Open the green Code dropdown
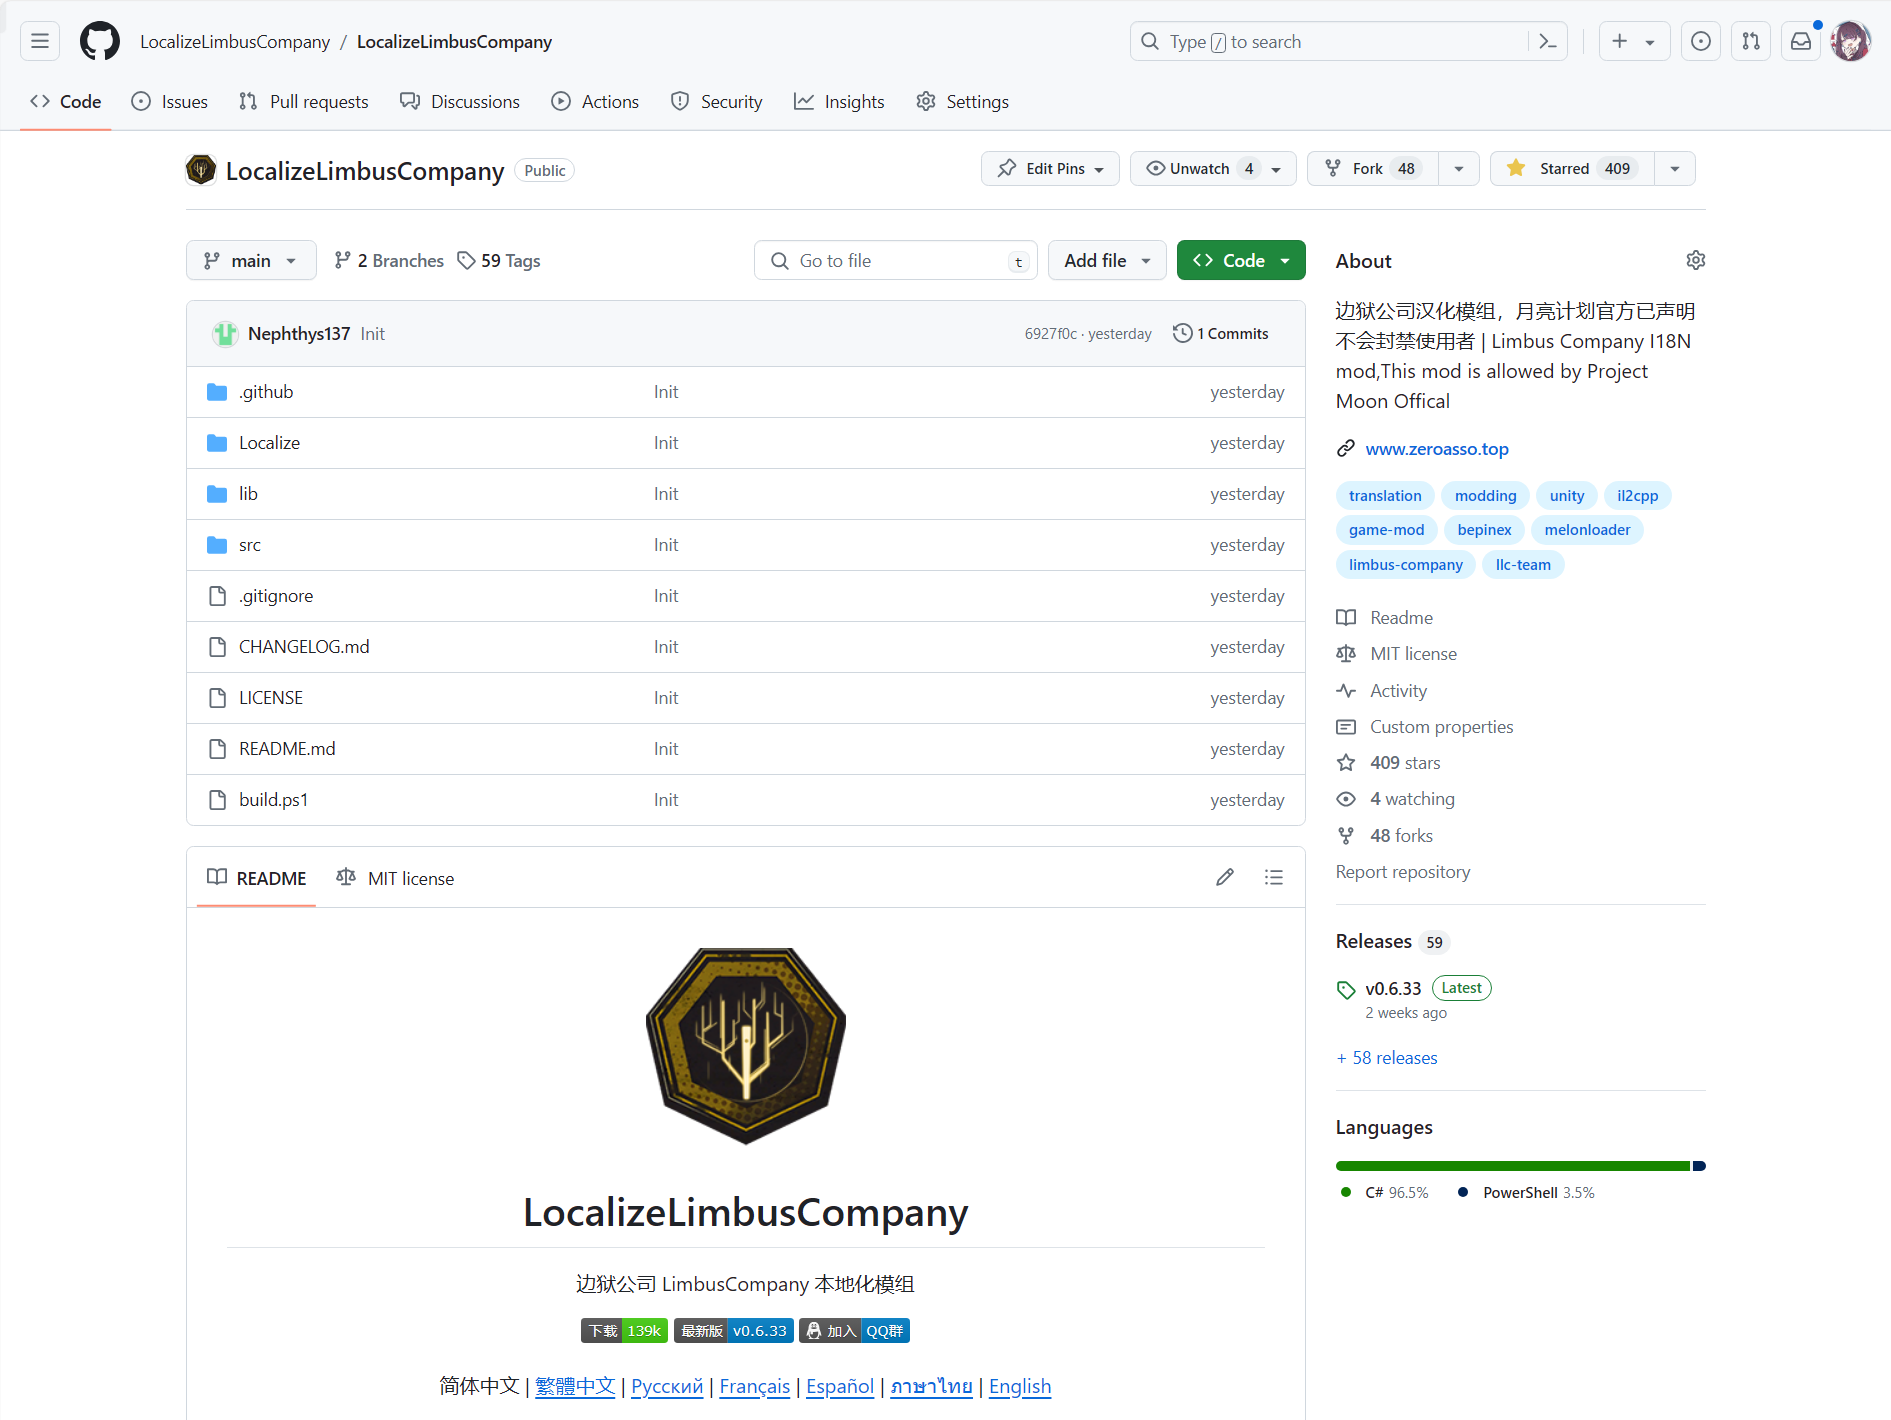1891x1420 pixels. 1240,260
